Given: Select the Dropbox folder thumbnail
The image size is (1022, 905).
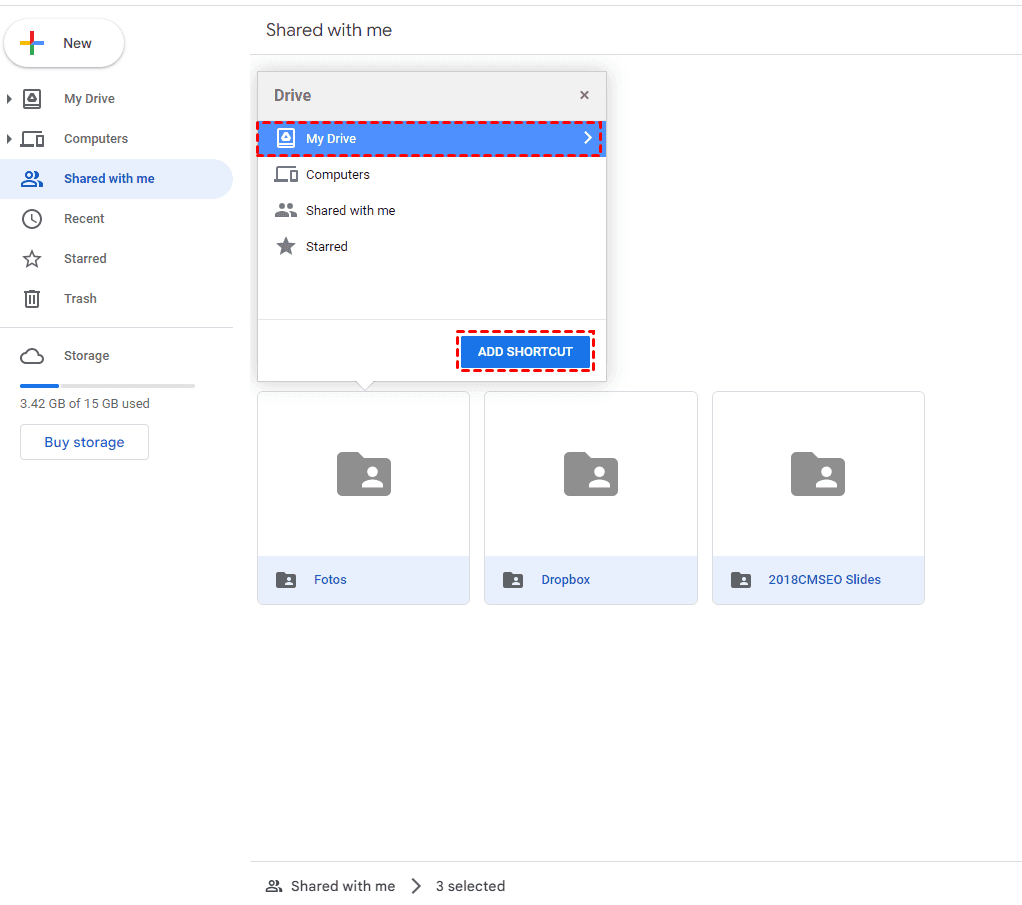Looking at the screenshot, I should tap(590, 474).
